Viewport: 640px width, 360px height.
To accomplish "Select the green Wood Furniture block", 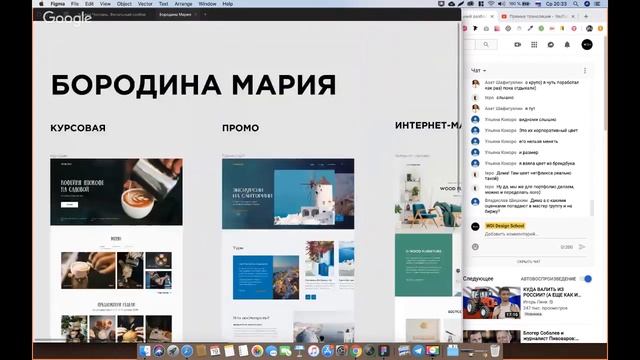I will [423, 265].
